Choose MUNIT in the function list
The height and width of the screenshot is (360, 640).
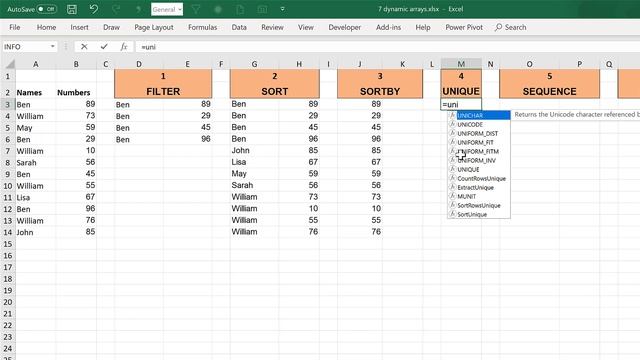479,196
